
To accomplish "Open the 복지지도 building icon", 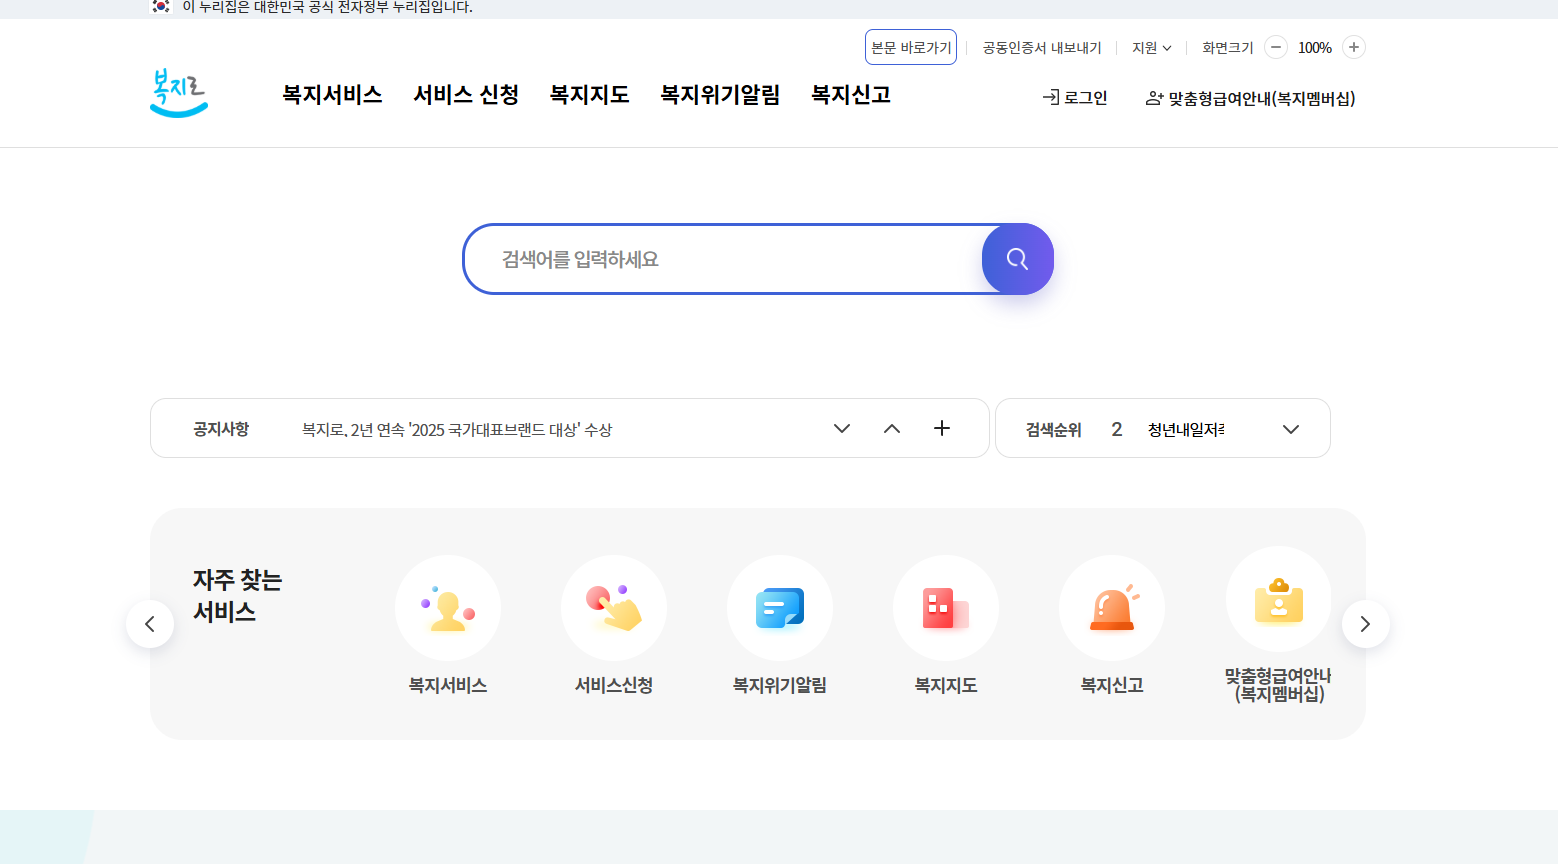I will pos(945,607).
